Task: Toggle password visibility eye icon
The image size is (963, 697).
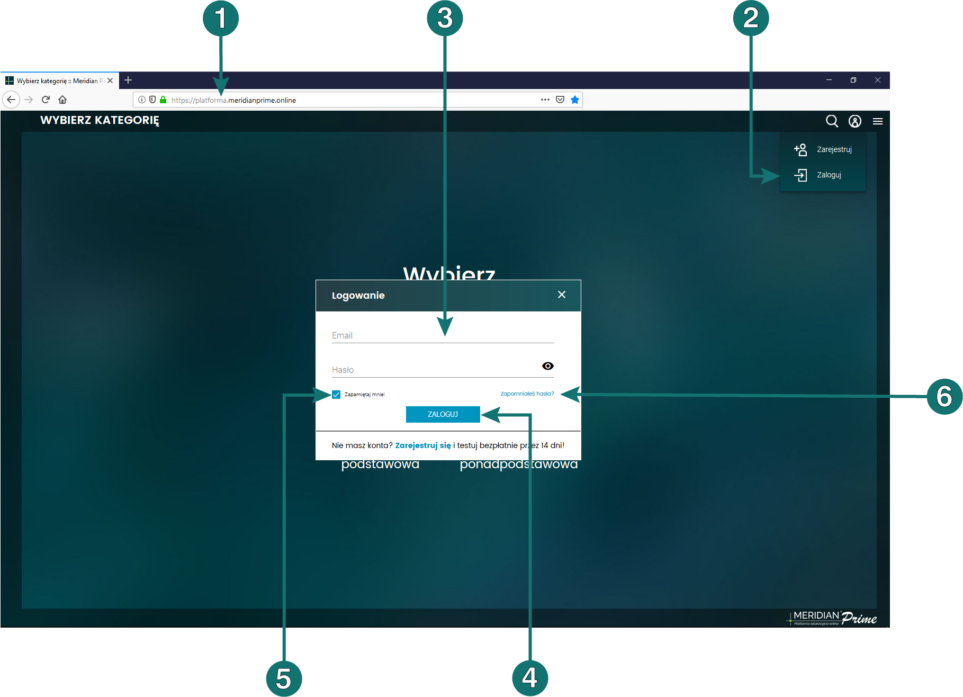Action: click(548, 366)
